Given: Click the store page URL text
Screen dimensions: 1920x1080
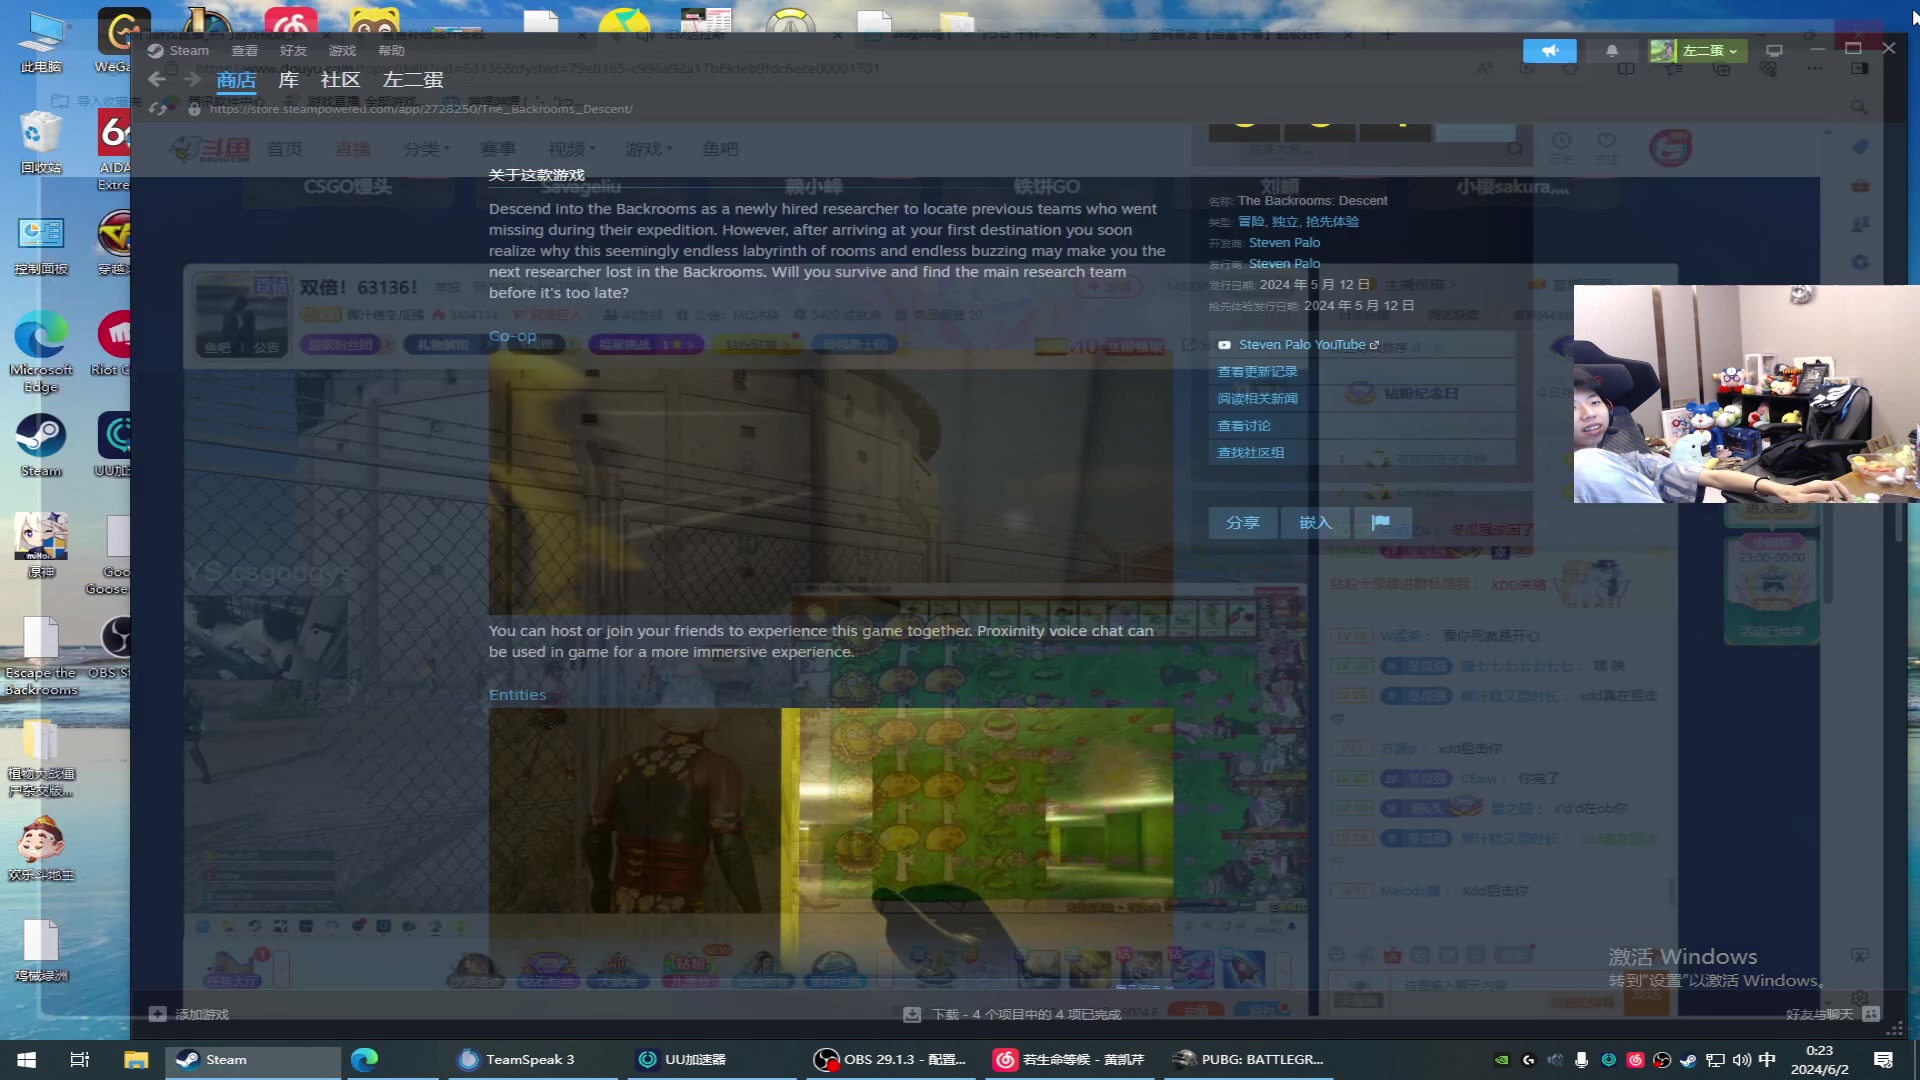Looking at the screenshot, I should pyautogui.click(x=420, y=109).
